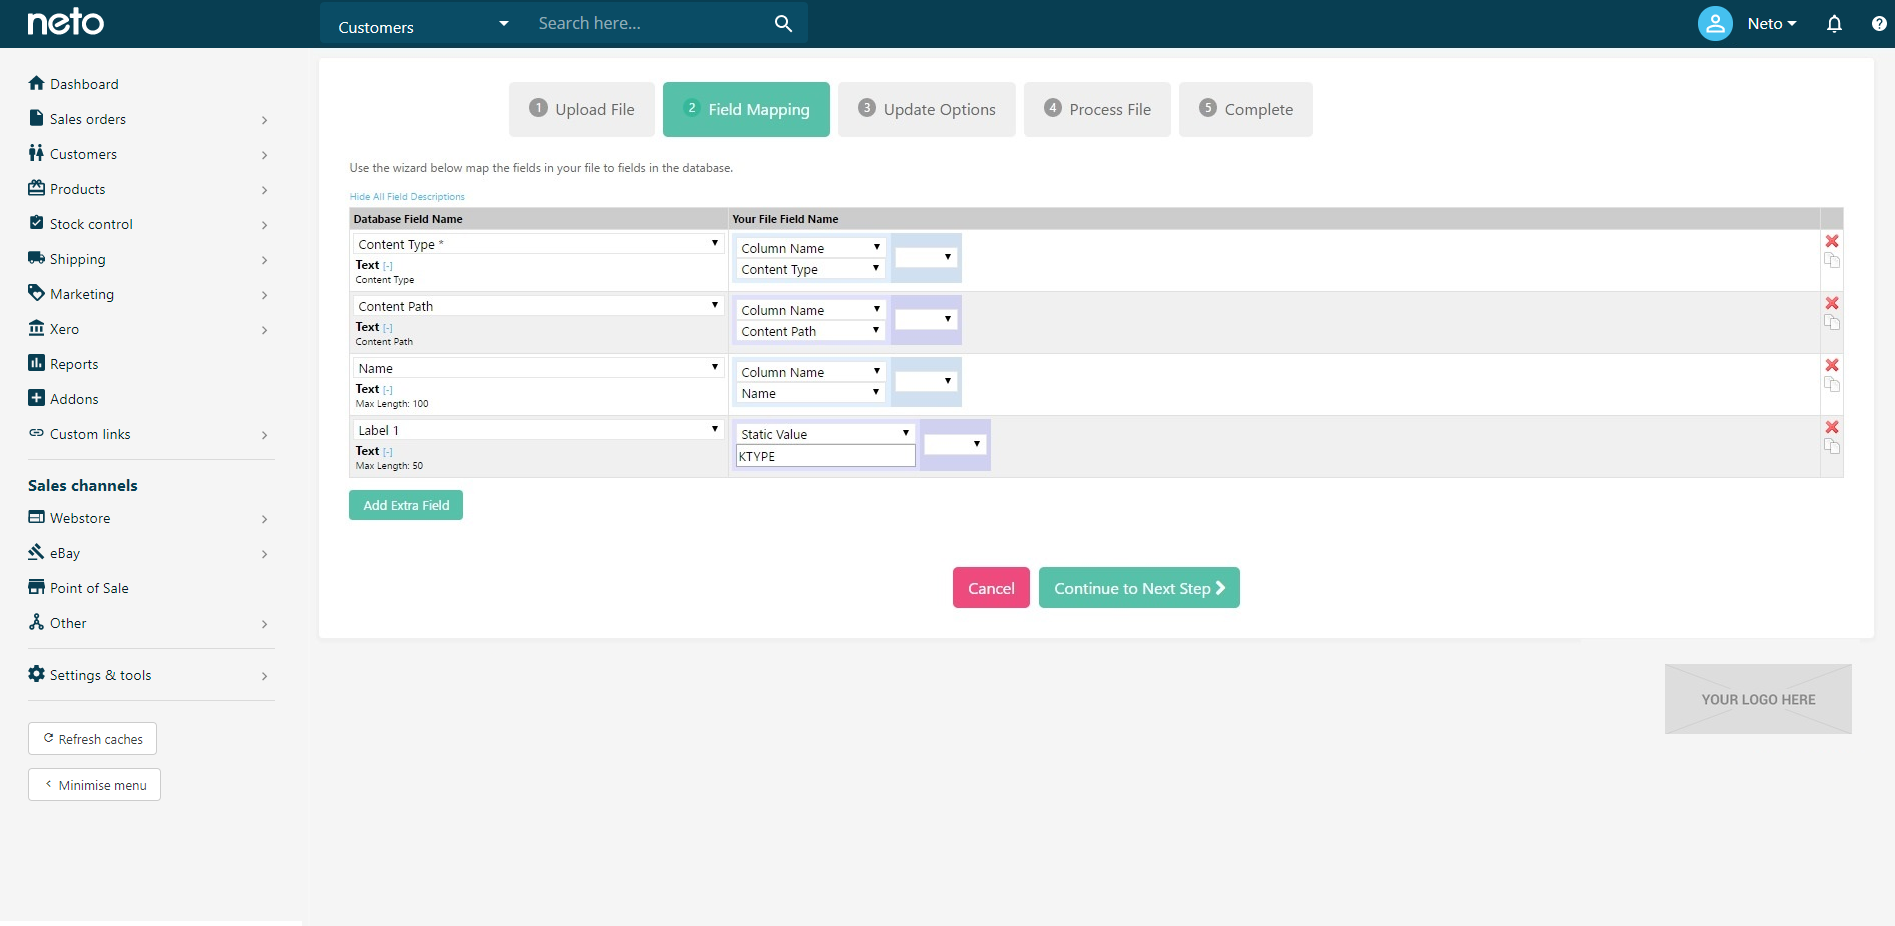Duplicate the Content Path mapping row
The image size is (1895, 926).
click(x=1832, y=322)
